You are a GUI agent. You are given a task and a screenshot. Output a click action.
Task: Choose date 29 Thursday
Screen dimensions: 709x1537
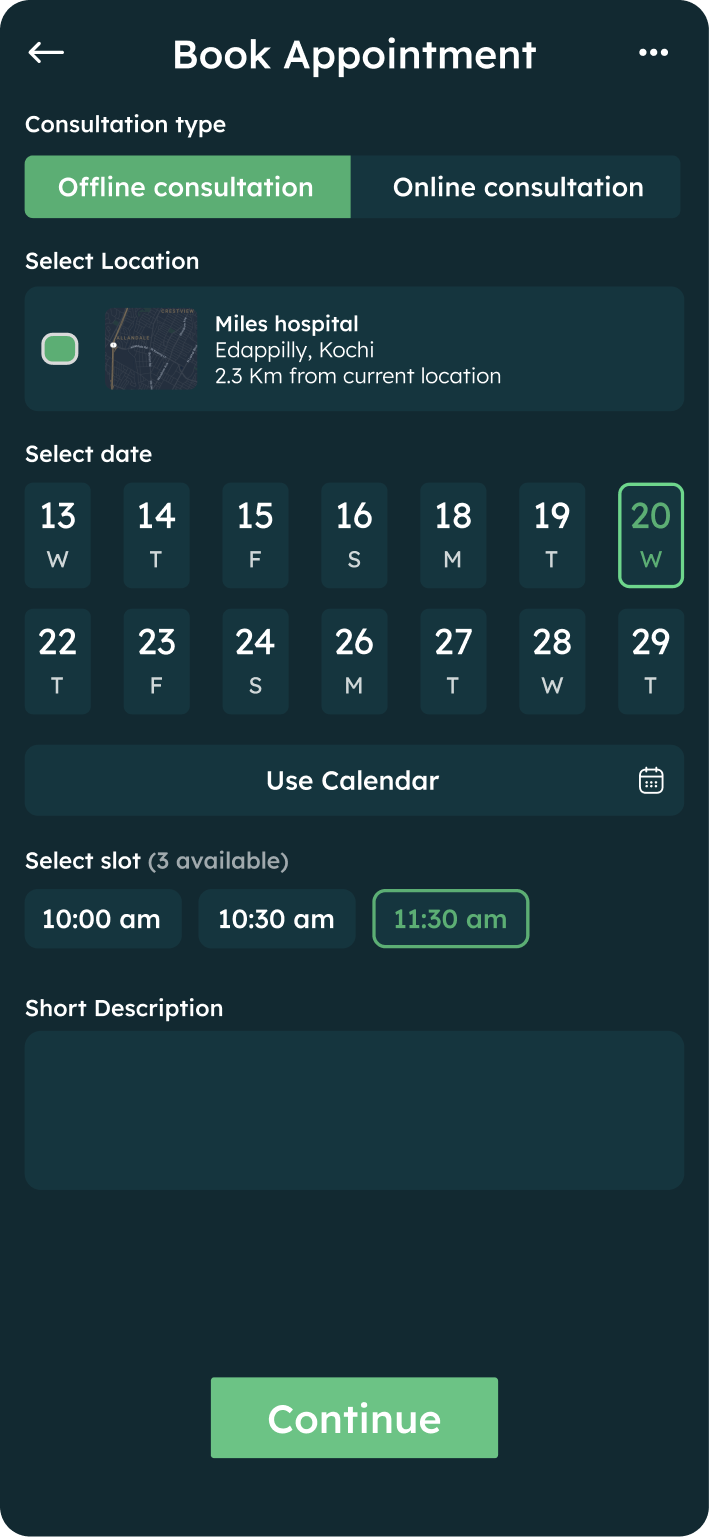coord(651,661)
